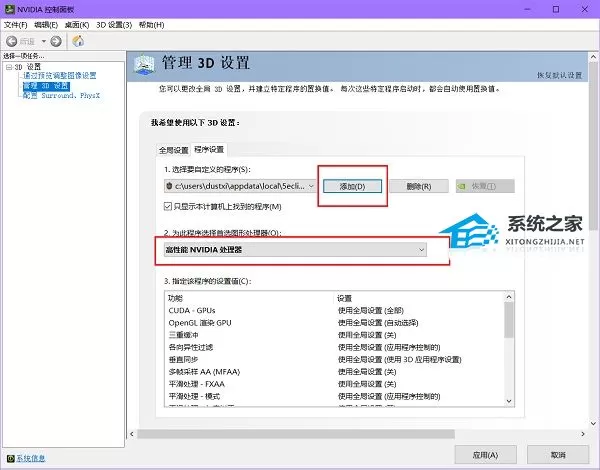Toggle 只显示本计算机上找到的程序 checkbox
600x470 pixels.
[x=168, y=207]
